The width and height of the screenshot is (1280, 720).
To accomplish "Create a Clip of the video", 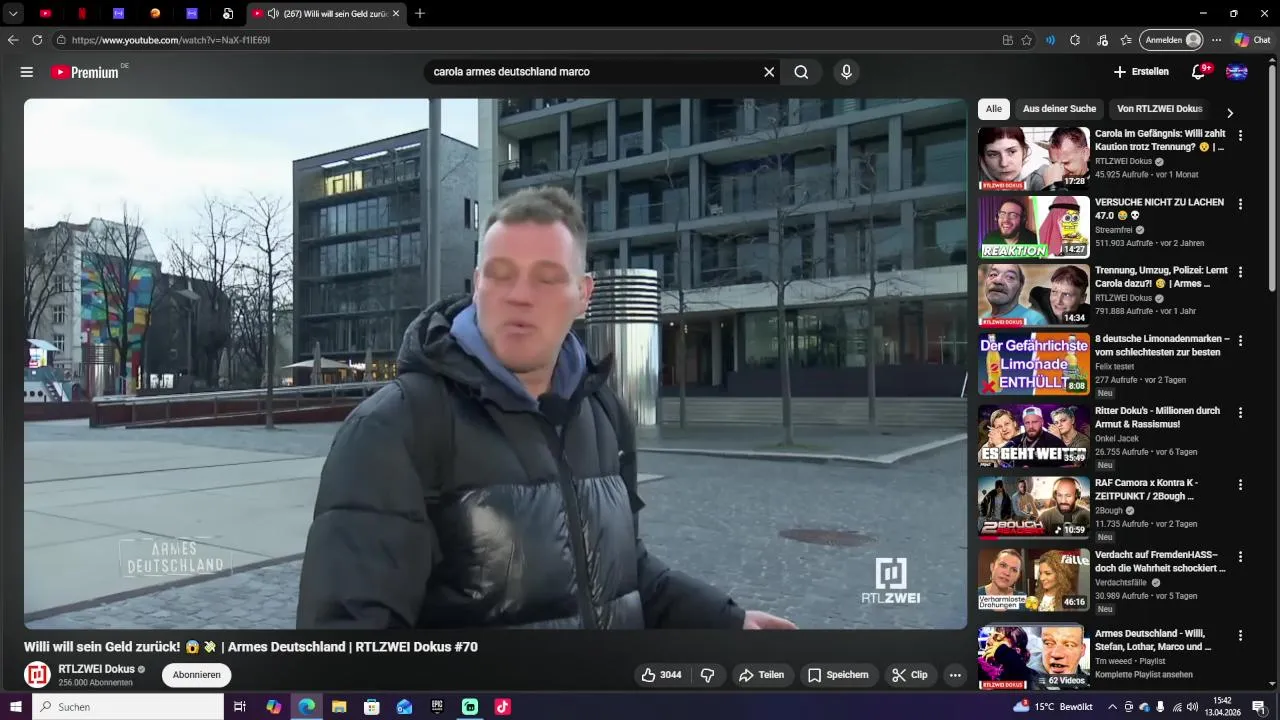I will click(x=910, y=675).
